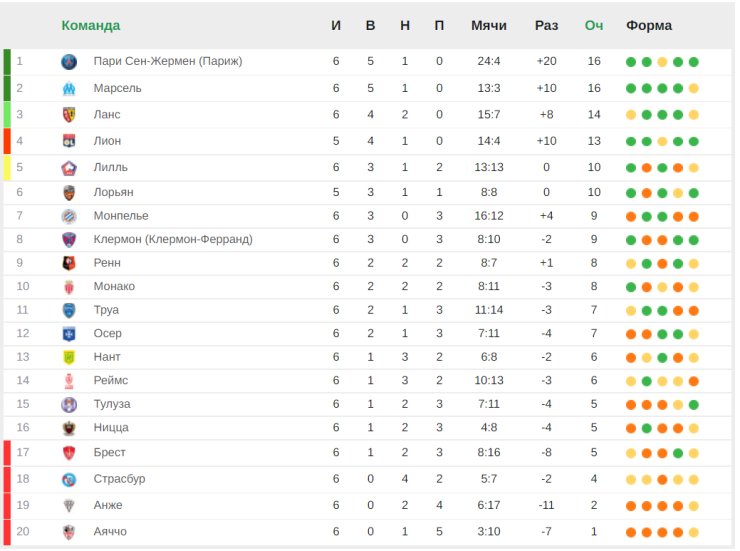Click the Marseille club crest icon
This screenshot has width=740, height=551.
coord(69,88)
